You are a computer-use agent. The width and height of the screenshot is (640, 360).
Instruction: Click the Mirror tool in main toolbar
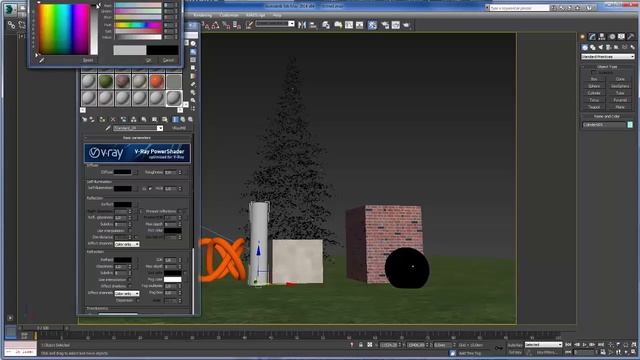(x=302, y=25)
